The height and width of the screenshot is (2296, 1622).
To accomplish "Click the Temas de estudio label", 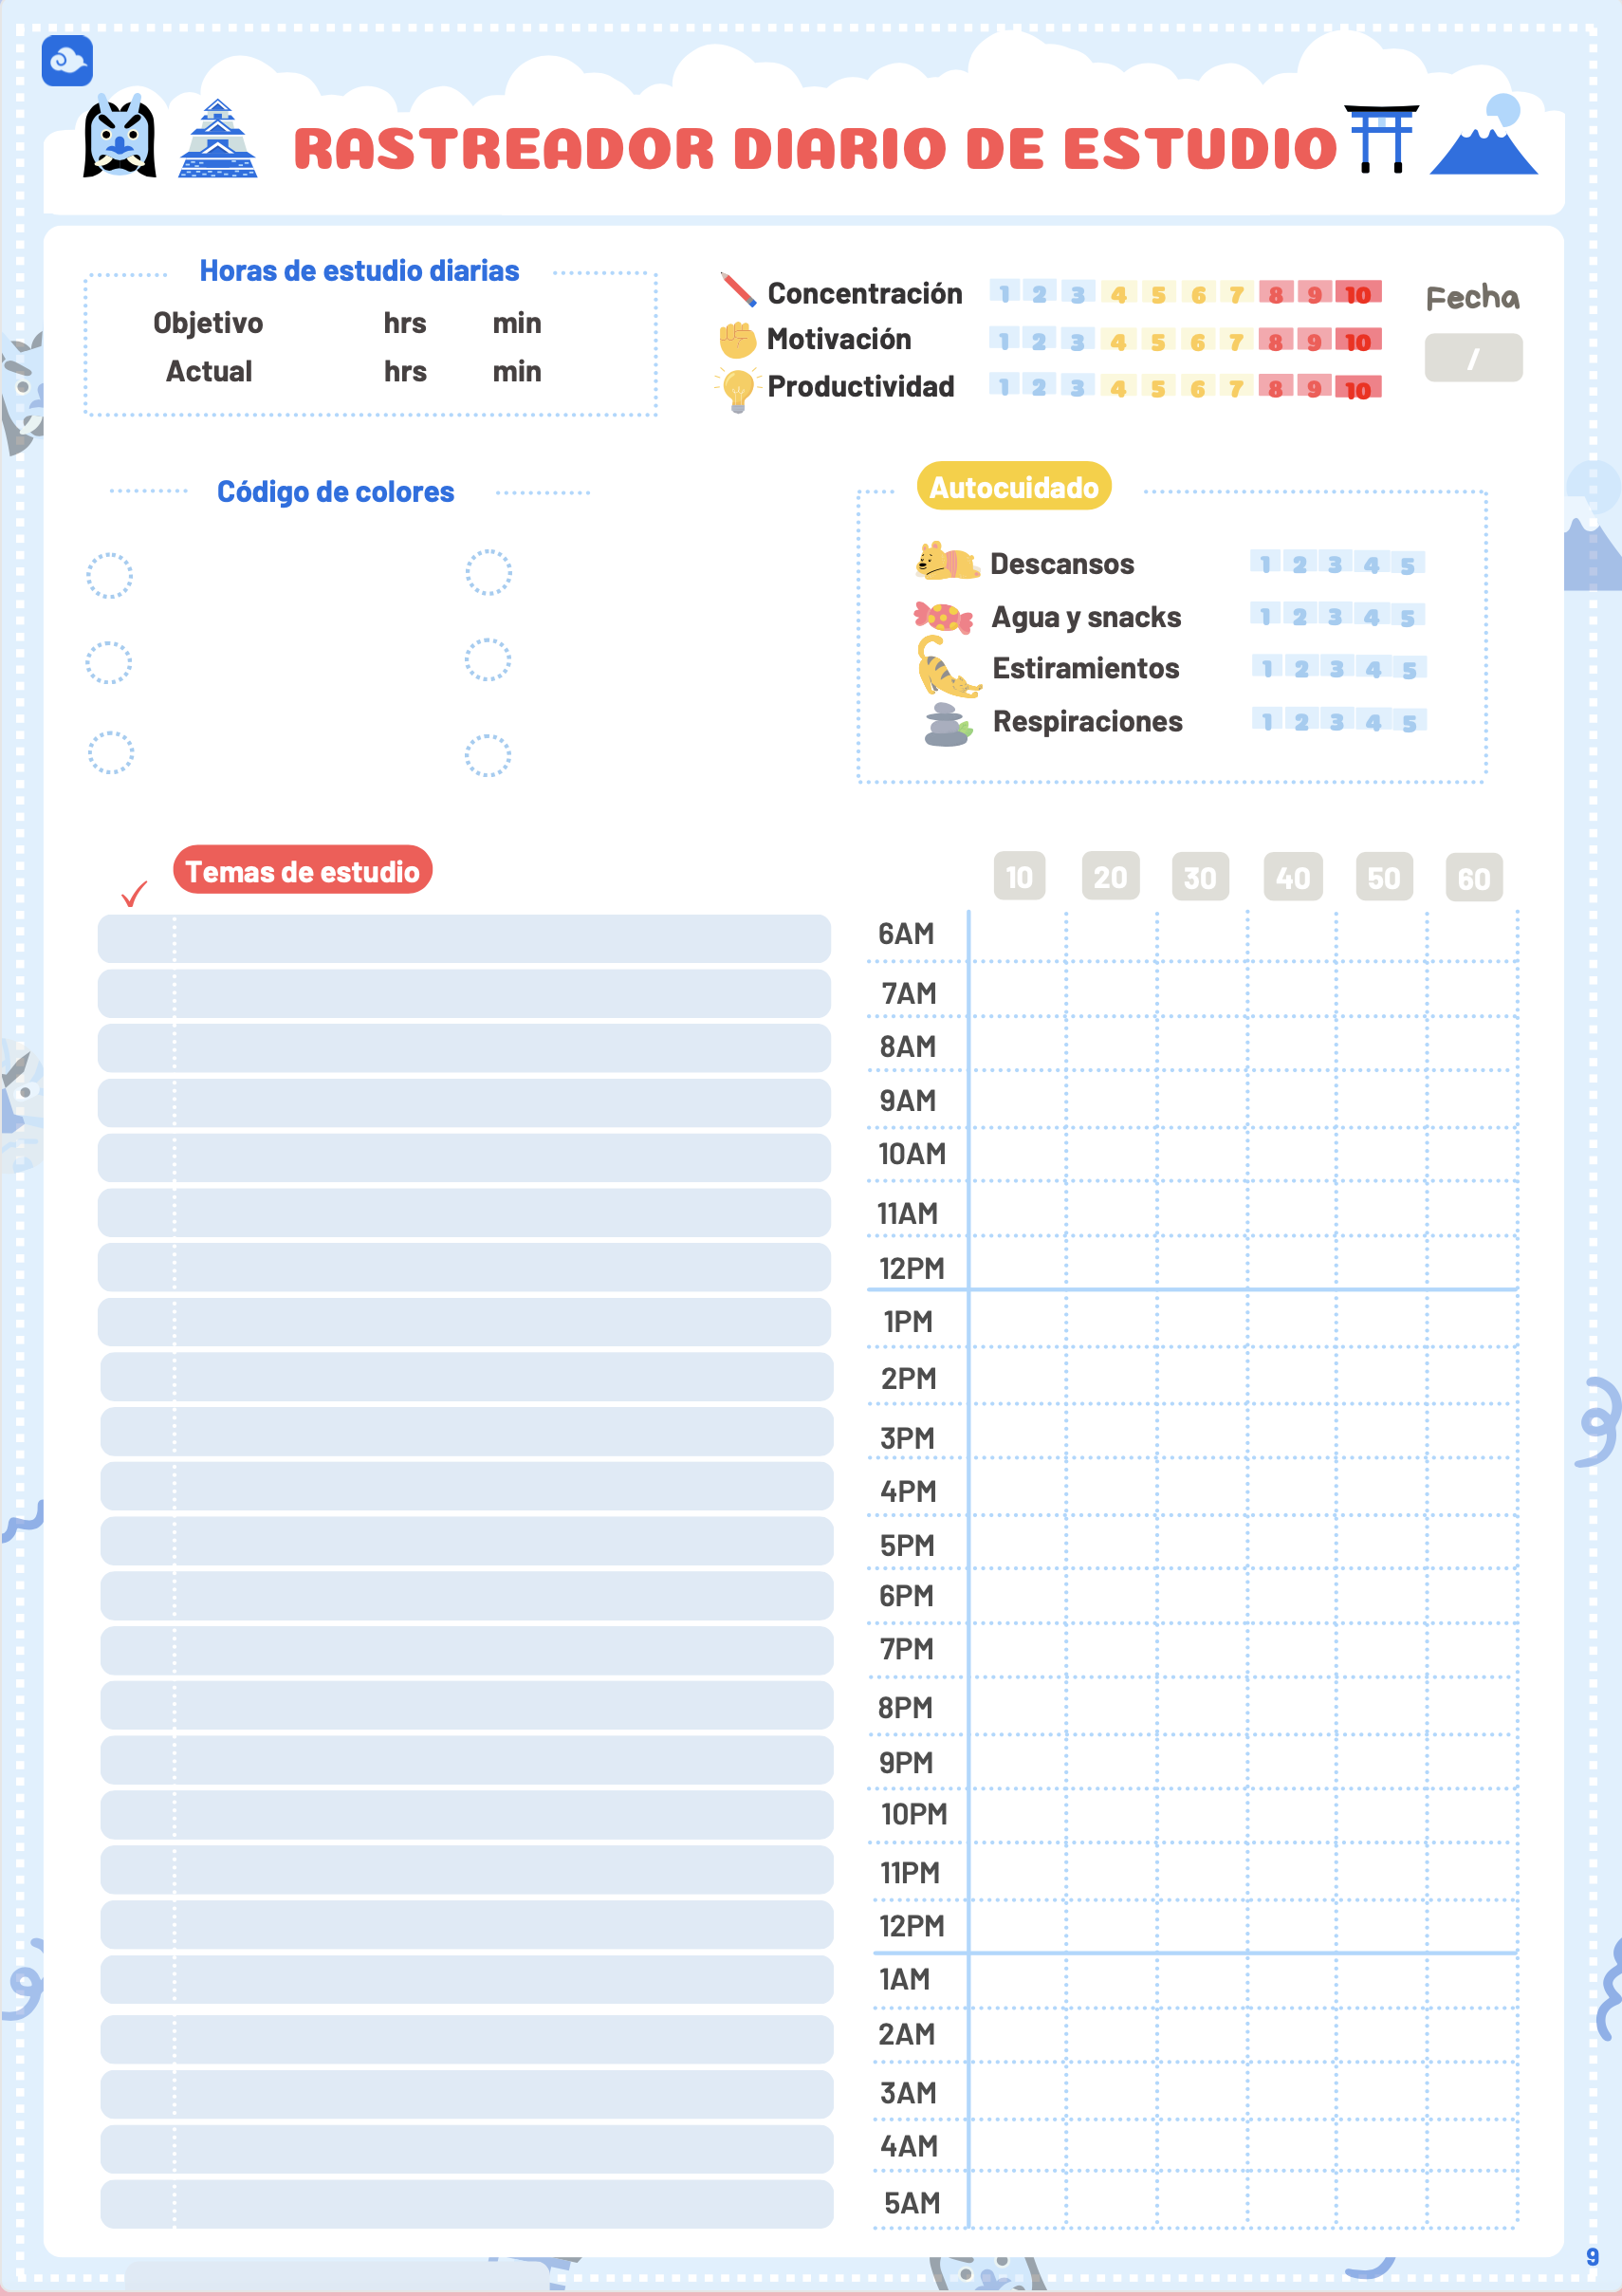I will (x=302, y=871).
